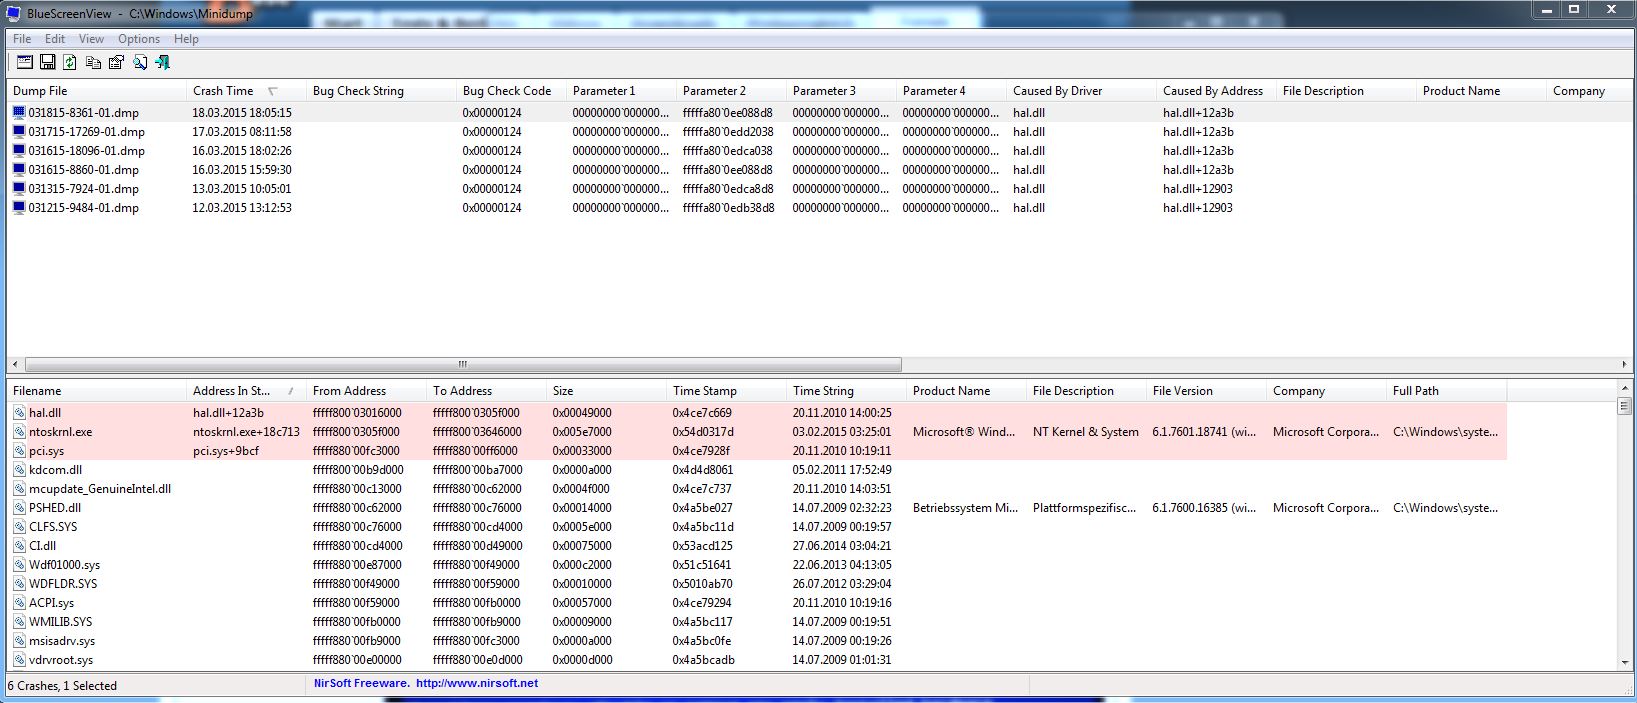
Task: Click the upper pane horizontal scrollbar thumb
Action: [462, 365]
